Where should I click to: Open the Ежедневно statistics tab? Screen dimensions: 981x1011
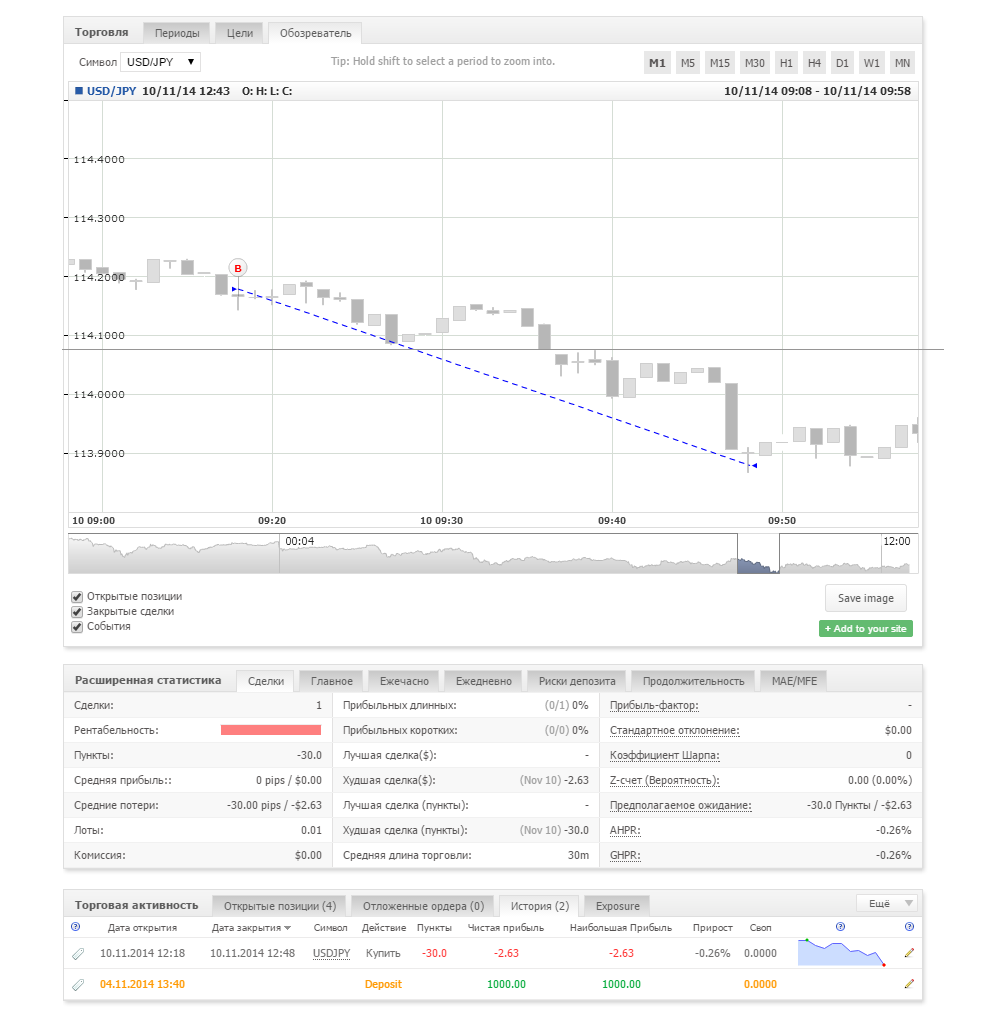tap(484, 681)
